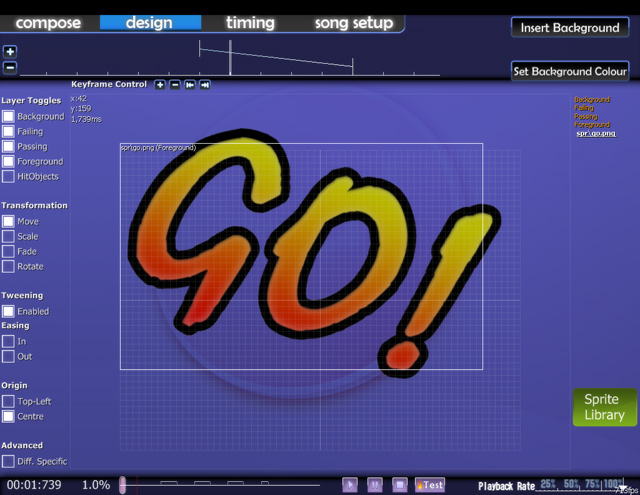Switch to the compose tab
640x495 pixels.
[48, 23]
